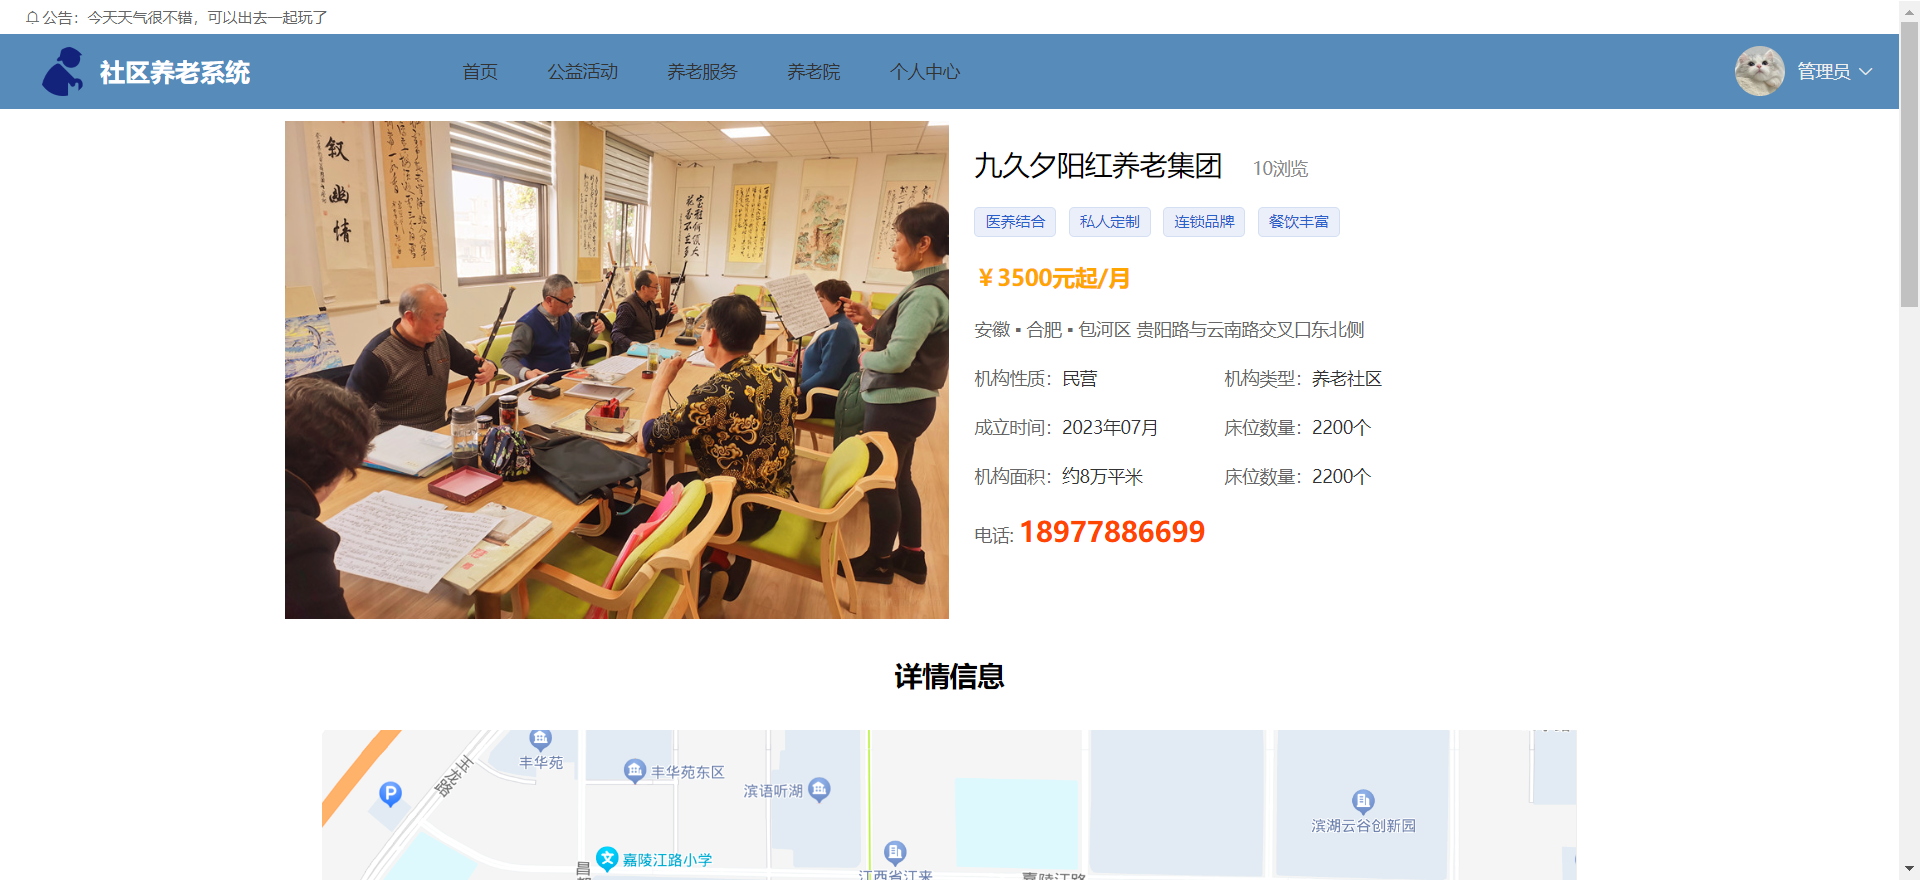Image resolution: width=1920 pixels, height=880 pixels.
Task: Open the 养老院 menu
Action: tap(814, 72)
